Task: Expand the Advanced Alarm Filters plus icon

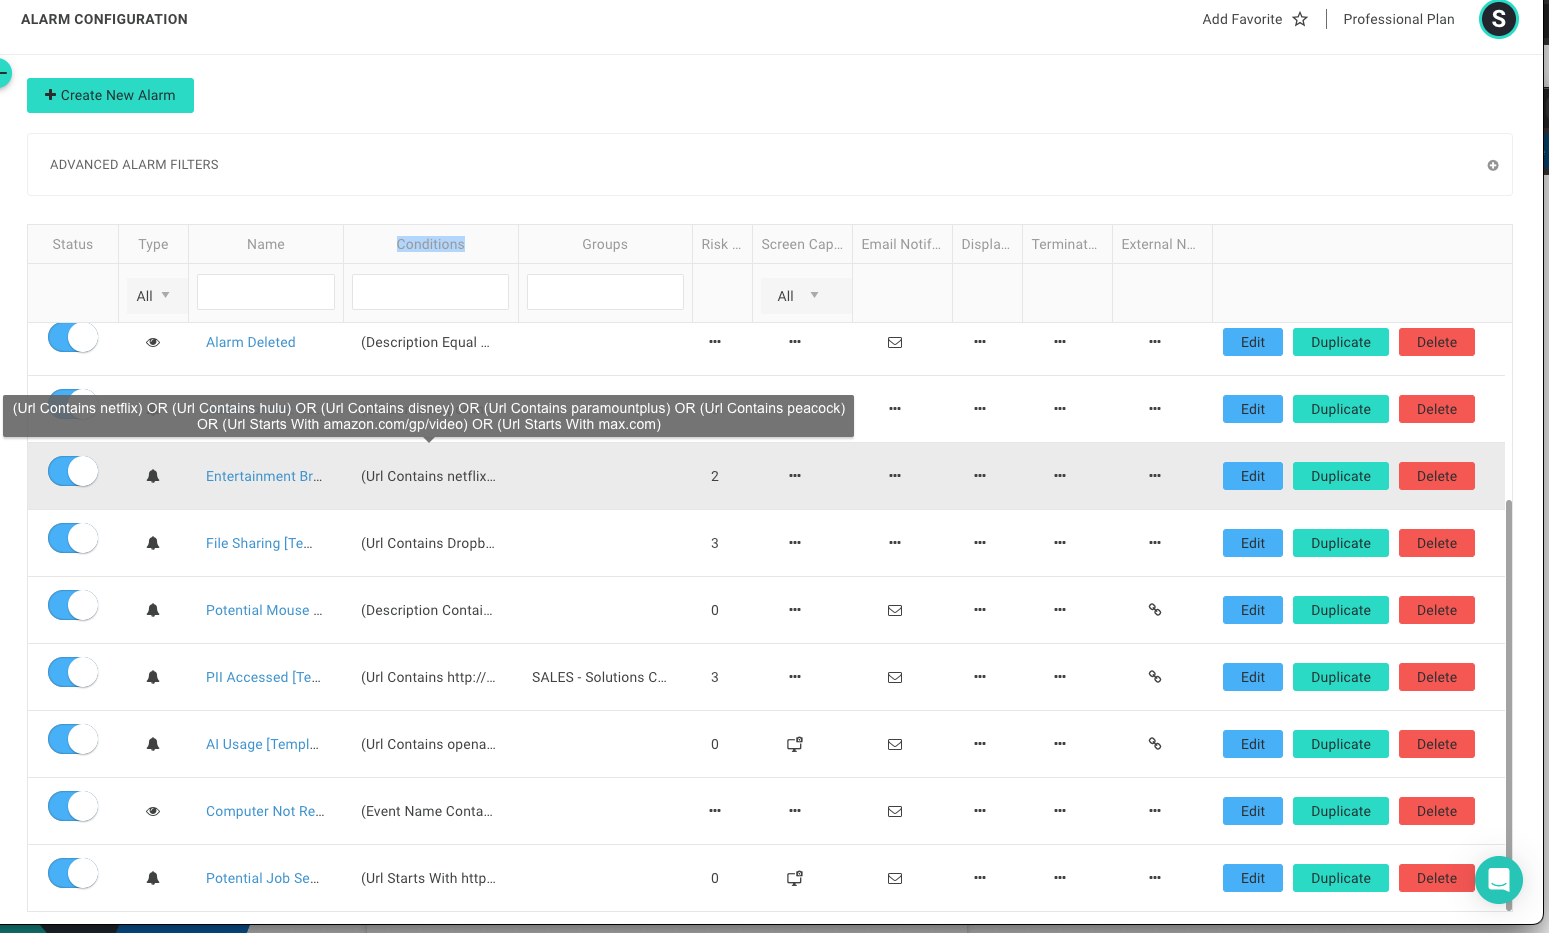Action: coord(1492,165)
